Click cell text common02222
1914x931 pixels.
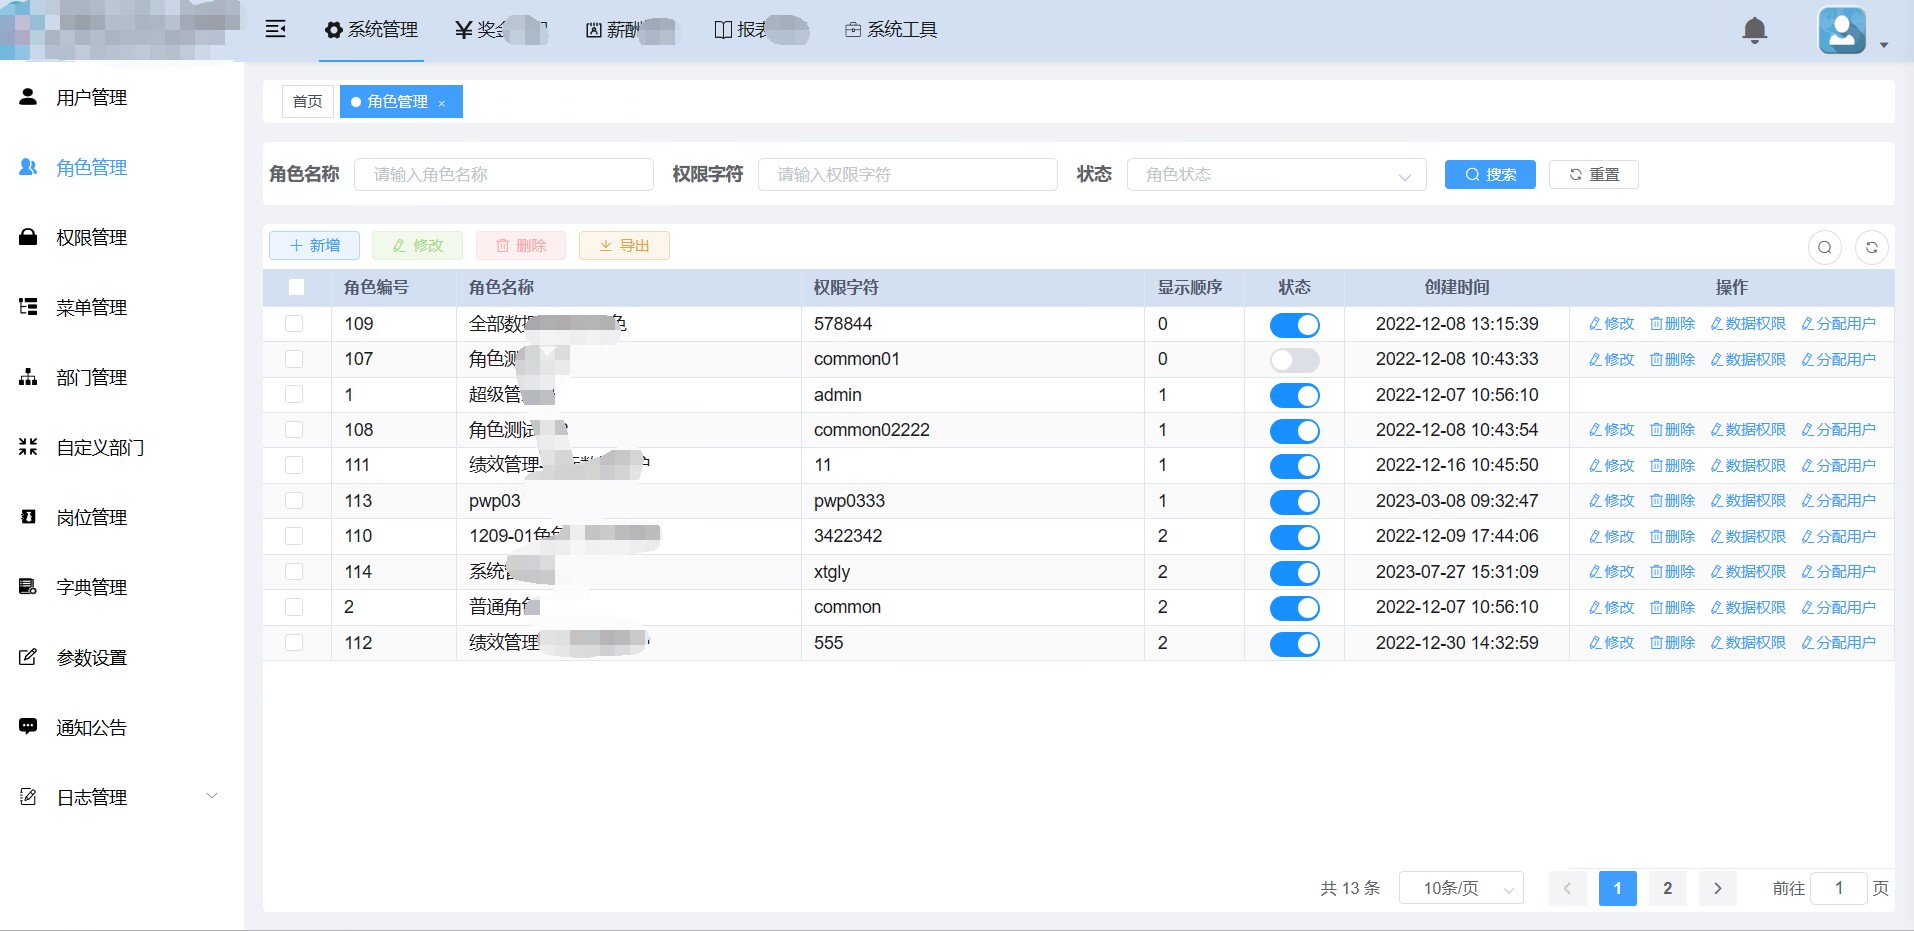(x=872, y=430)
